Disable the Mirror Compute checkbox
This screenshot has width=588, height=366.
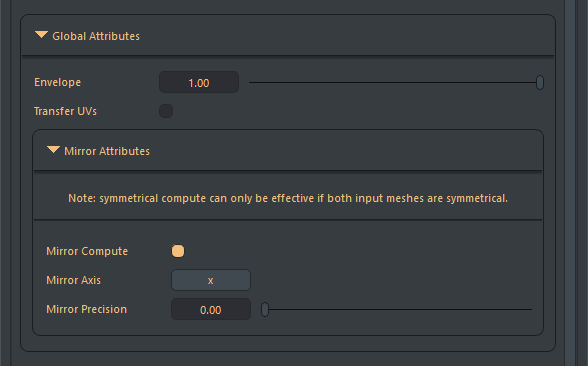(178, 251)
